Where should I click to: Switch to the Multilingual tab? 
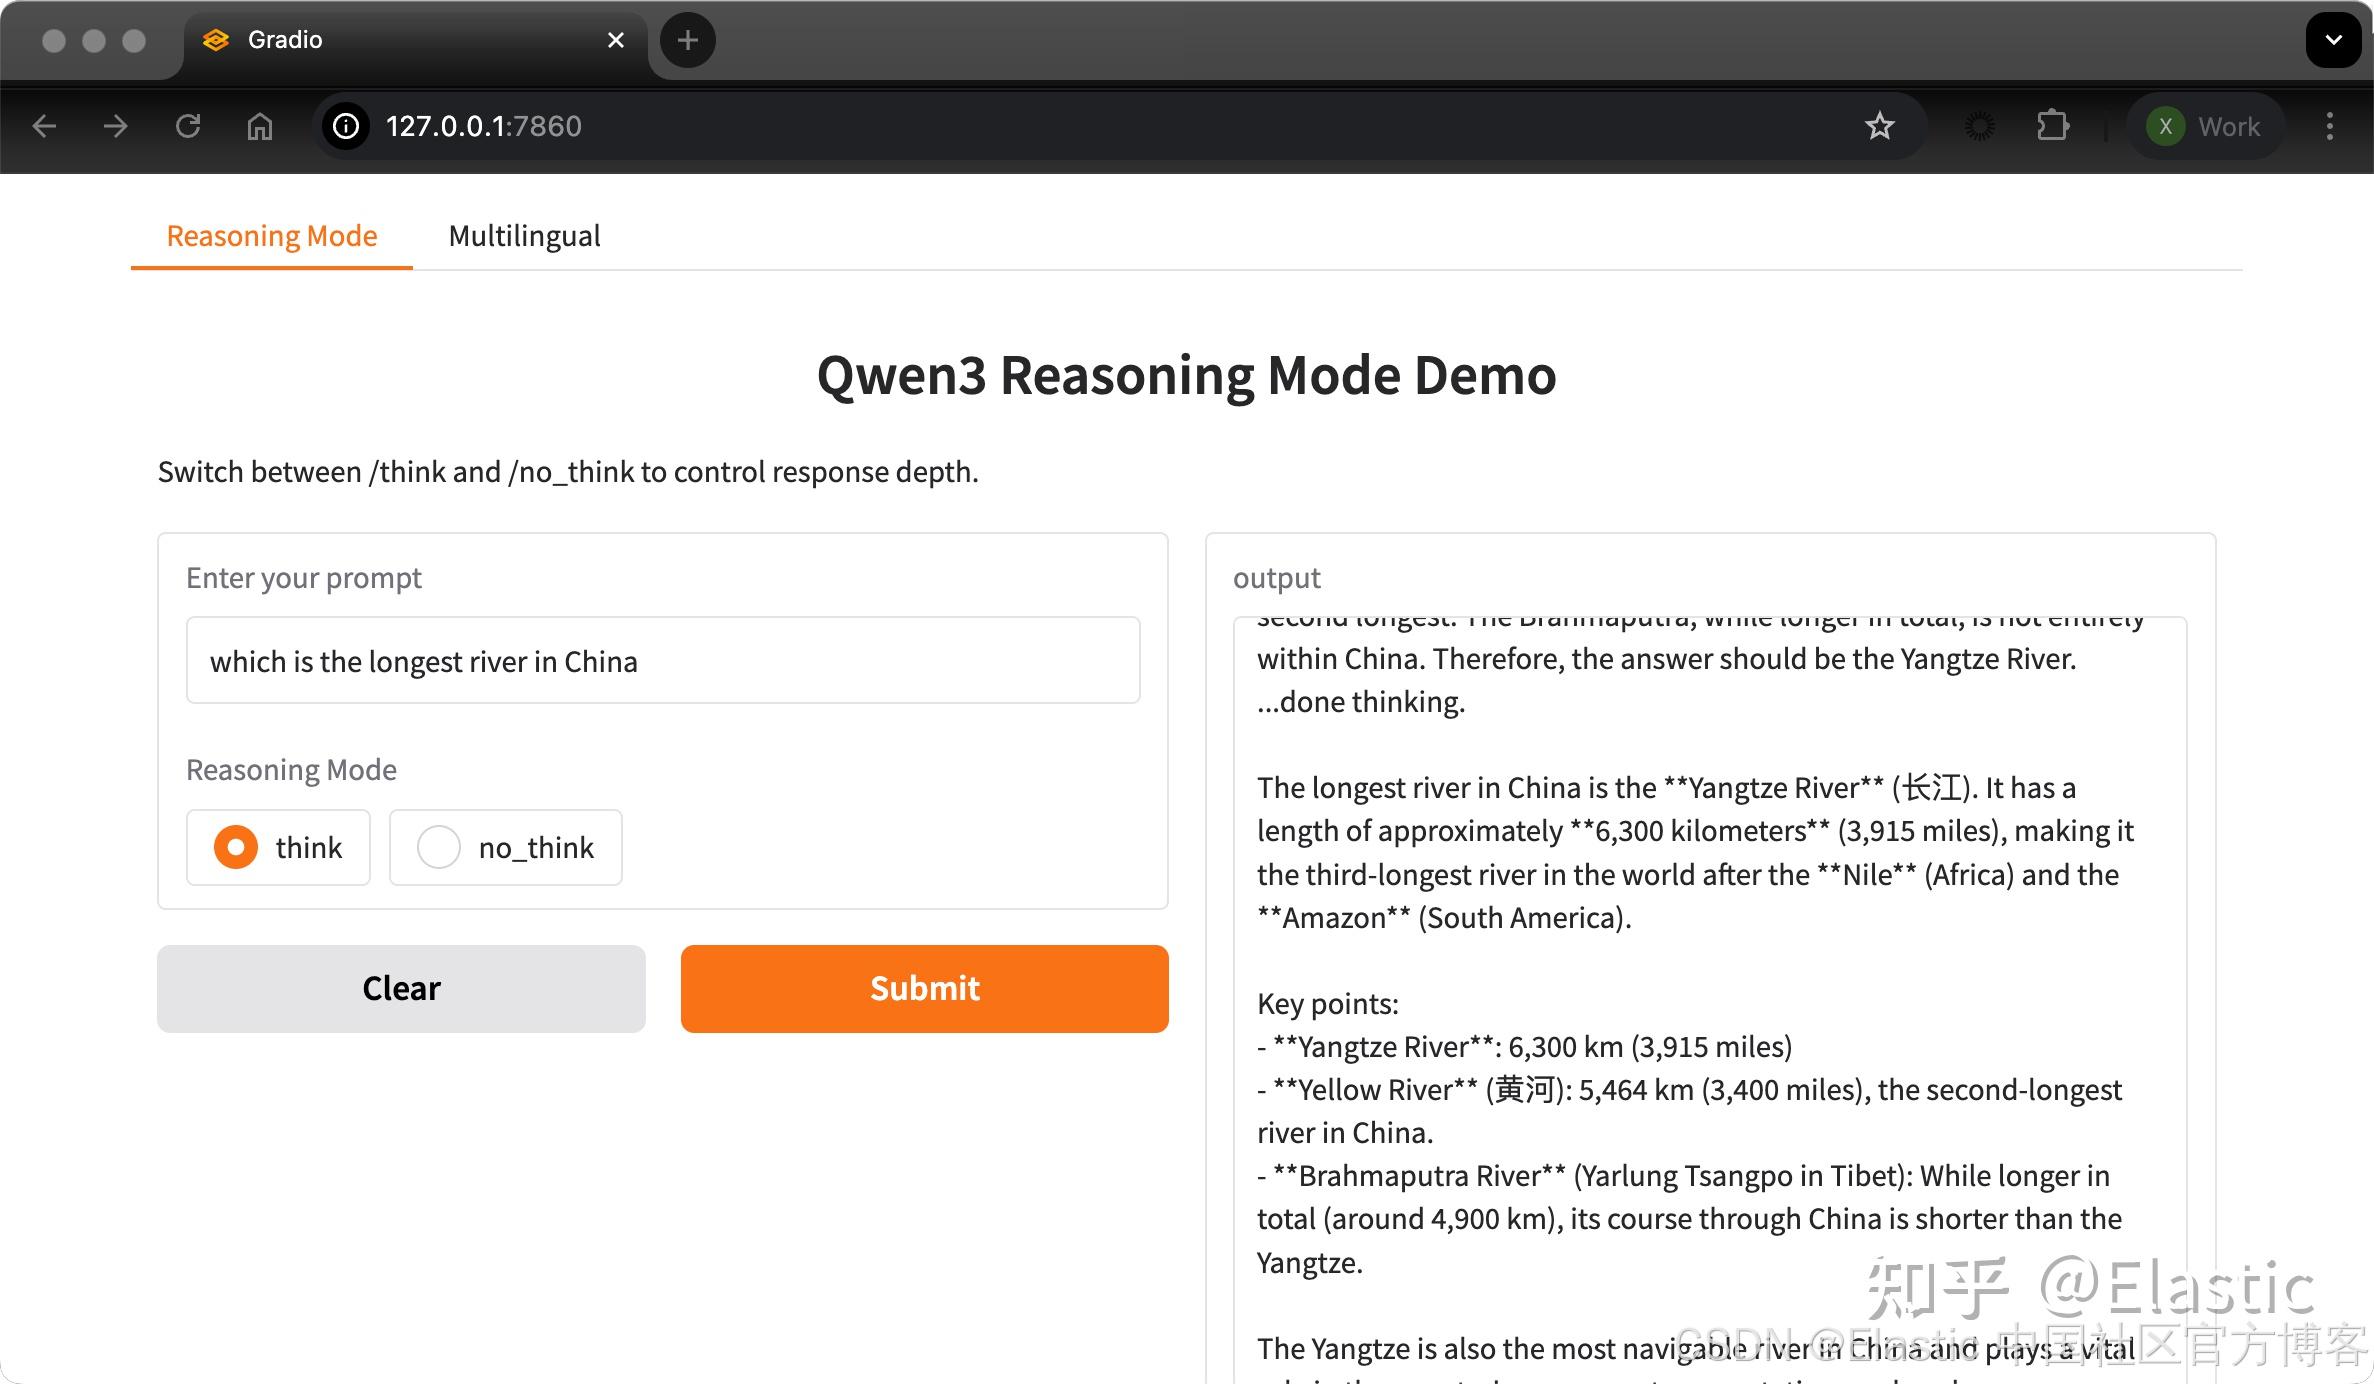click(524, 236)
